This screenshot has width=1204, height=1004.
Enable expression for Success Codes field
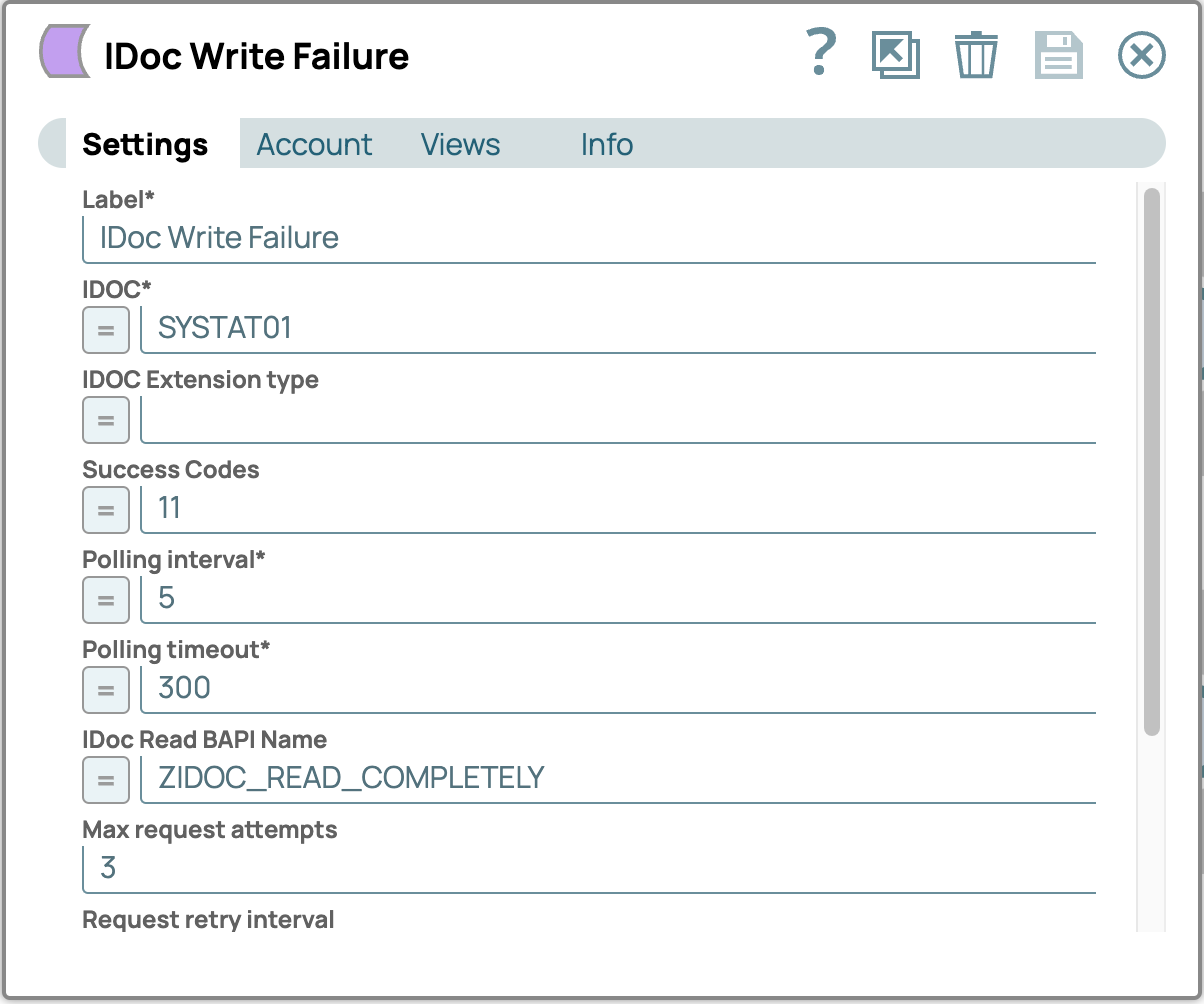click(x=106, y=510)
